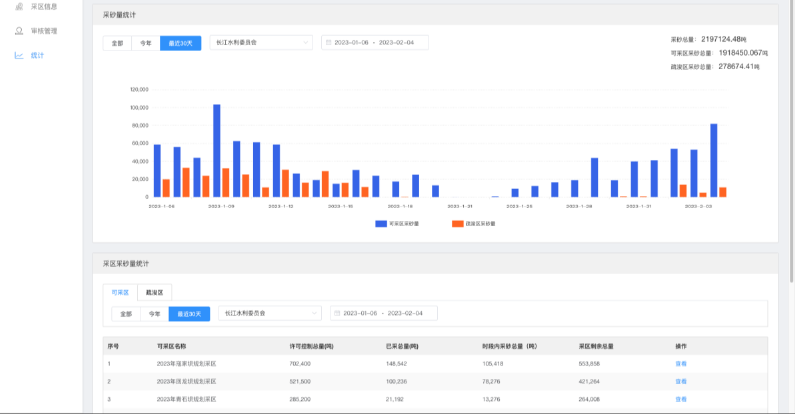
Task: Click 查看 link in row 3
Action: click(x=681, y=399)
